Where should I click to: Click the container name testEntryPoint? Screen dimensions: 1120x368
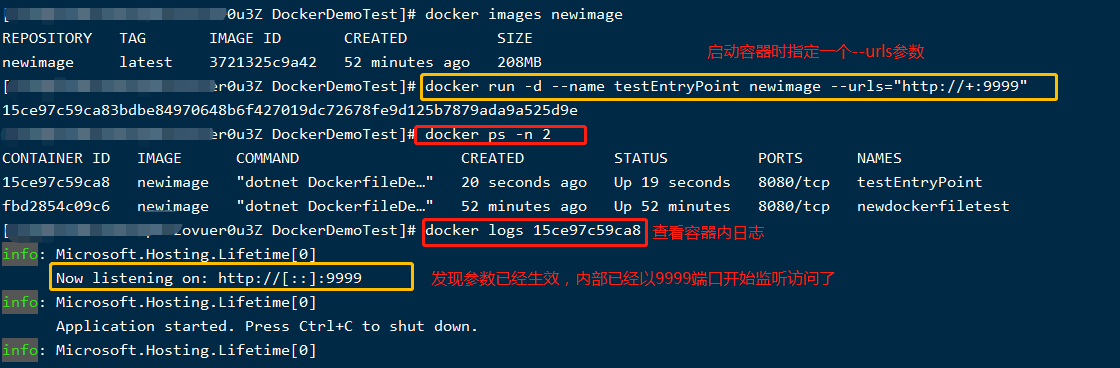coord(920,182)
